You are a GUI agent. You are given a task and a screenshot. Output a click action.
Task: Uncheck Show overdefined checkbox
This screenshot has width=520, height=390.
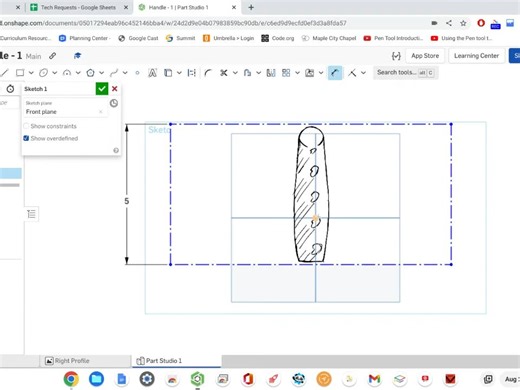coord(26,138)
